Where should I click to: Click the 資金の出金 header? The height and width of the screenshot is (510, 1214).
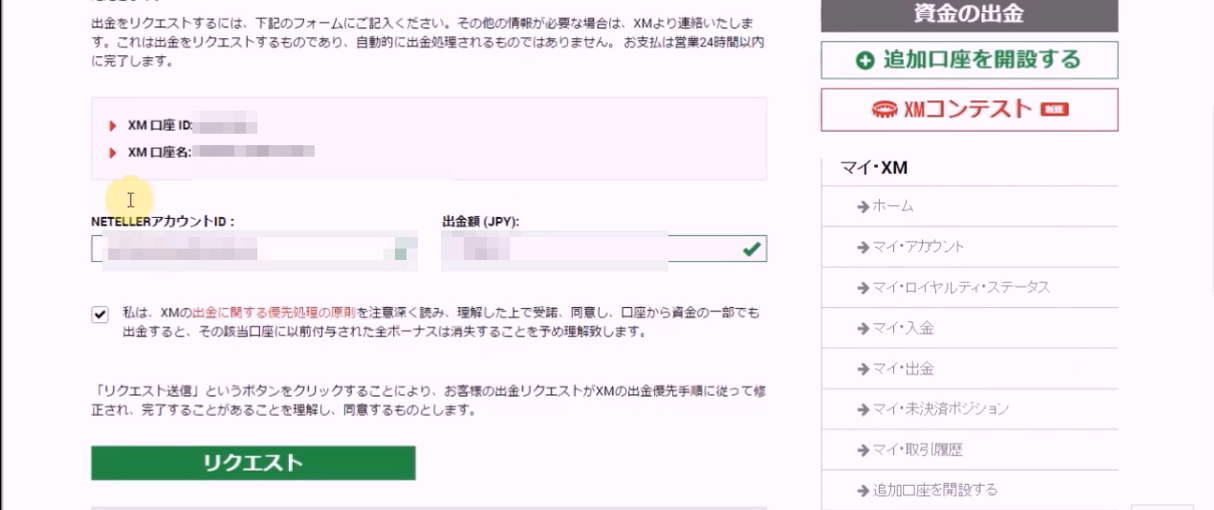pyautogui.click(x=969, y=15)
